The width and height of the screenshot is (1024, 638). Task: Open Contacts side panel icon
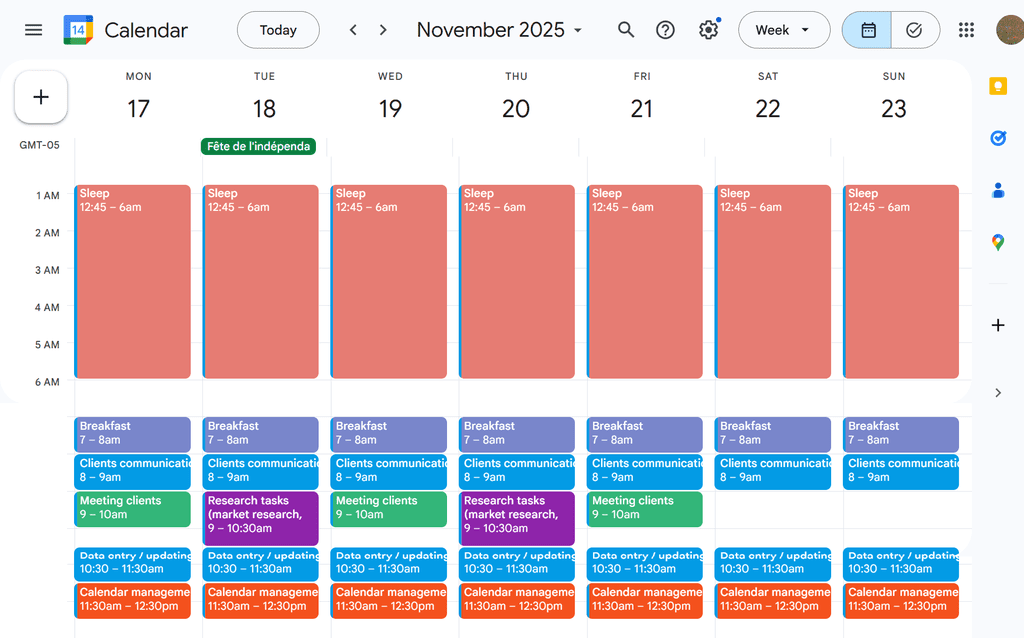(x=997, y=190)
